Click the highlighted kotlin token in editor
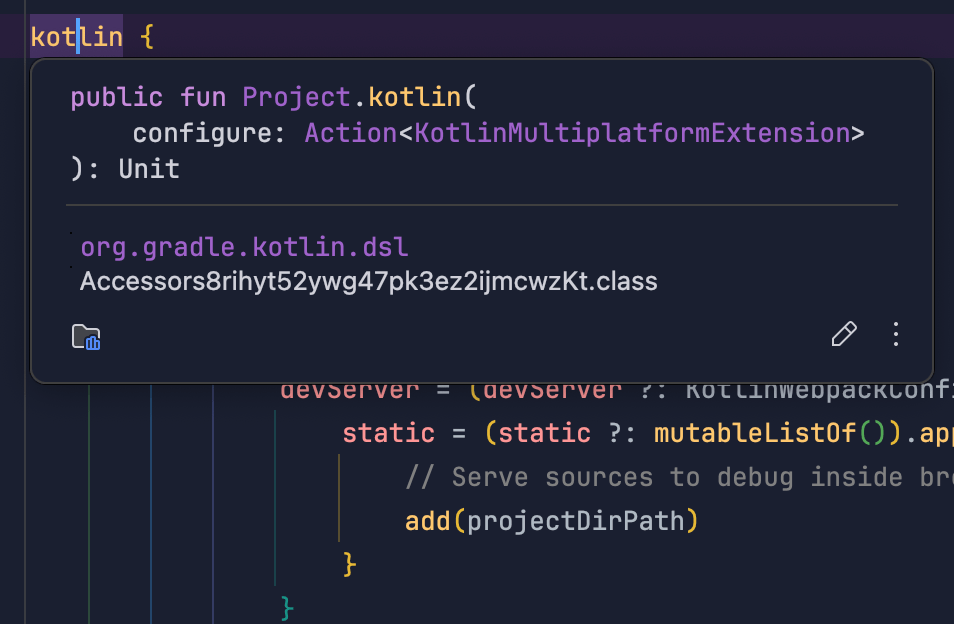This screenshot has height=624, width=954. pos(75,36)
